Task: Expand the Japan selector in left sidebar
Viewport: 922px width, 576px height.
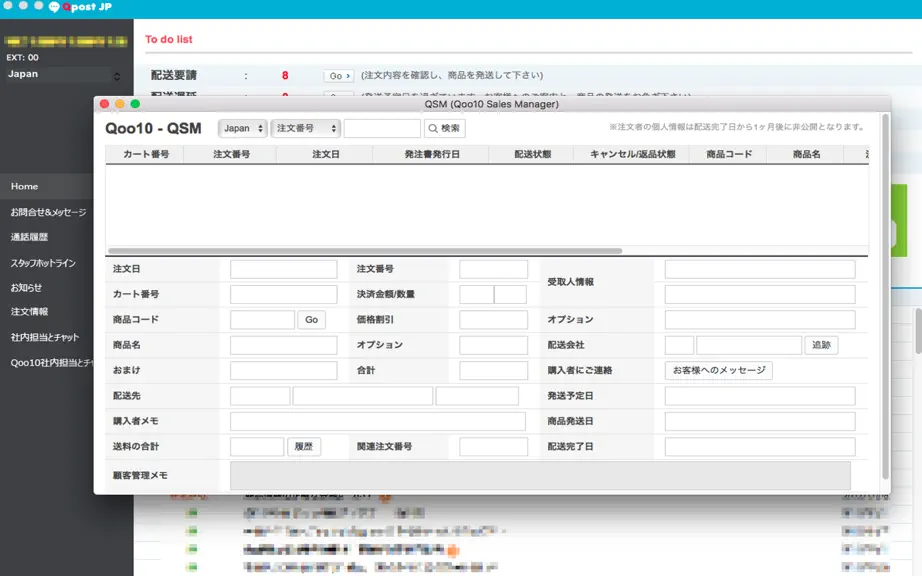Action: [64, 75]
